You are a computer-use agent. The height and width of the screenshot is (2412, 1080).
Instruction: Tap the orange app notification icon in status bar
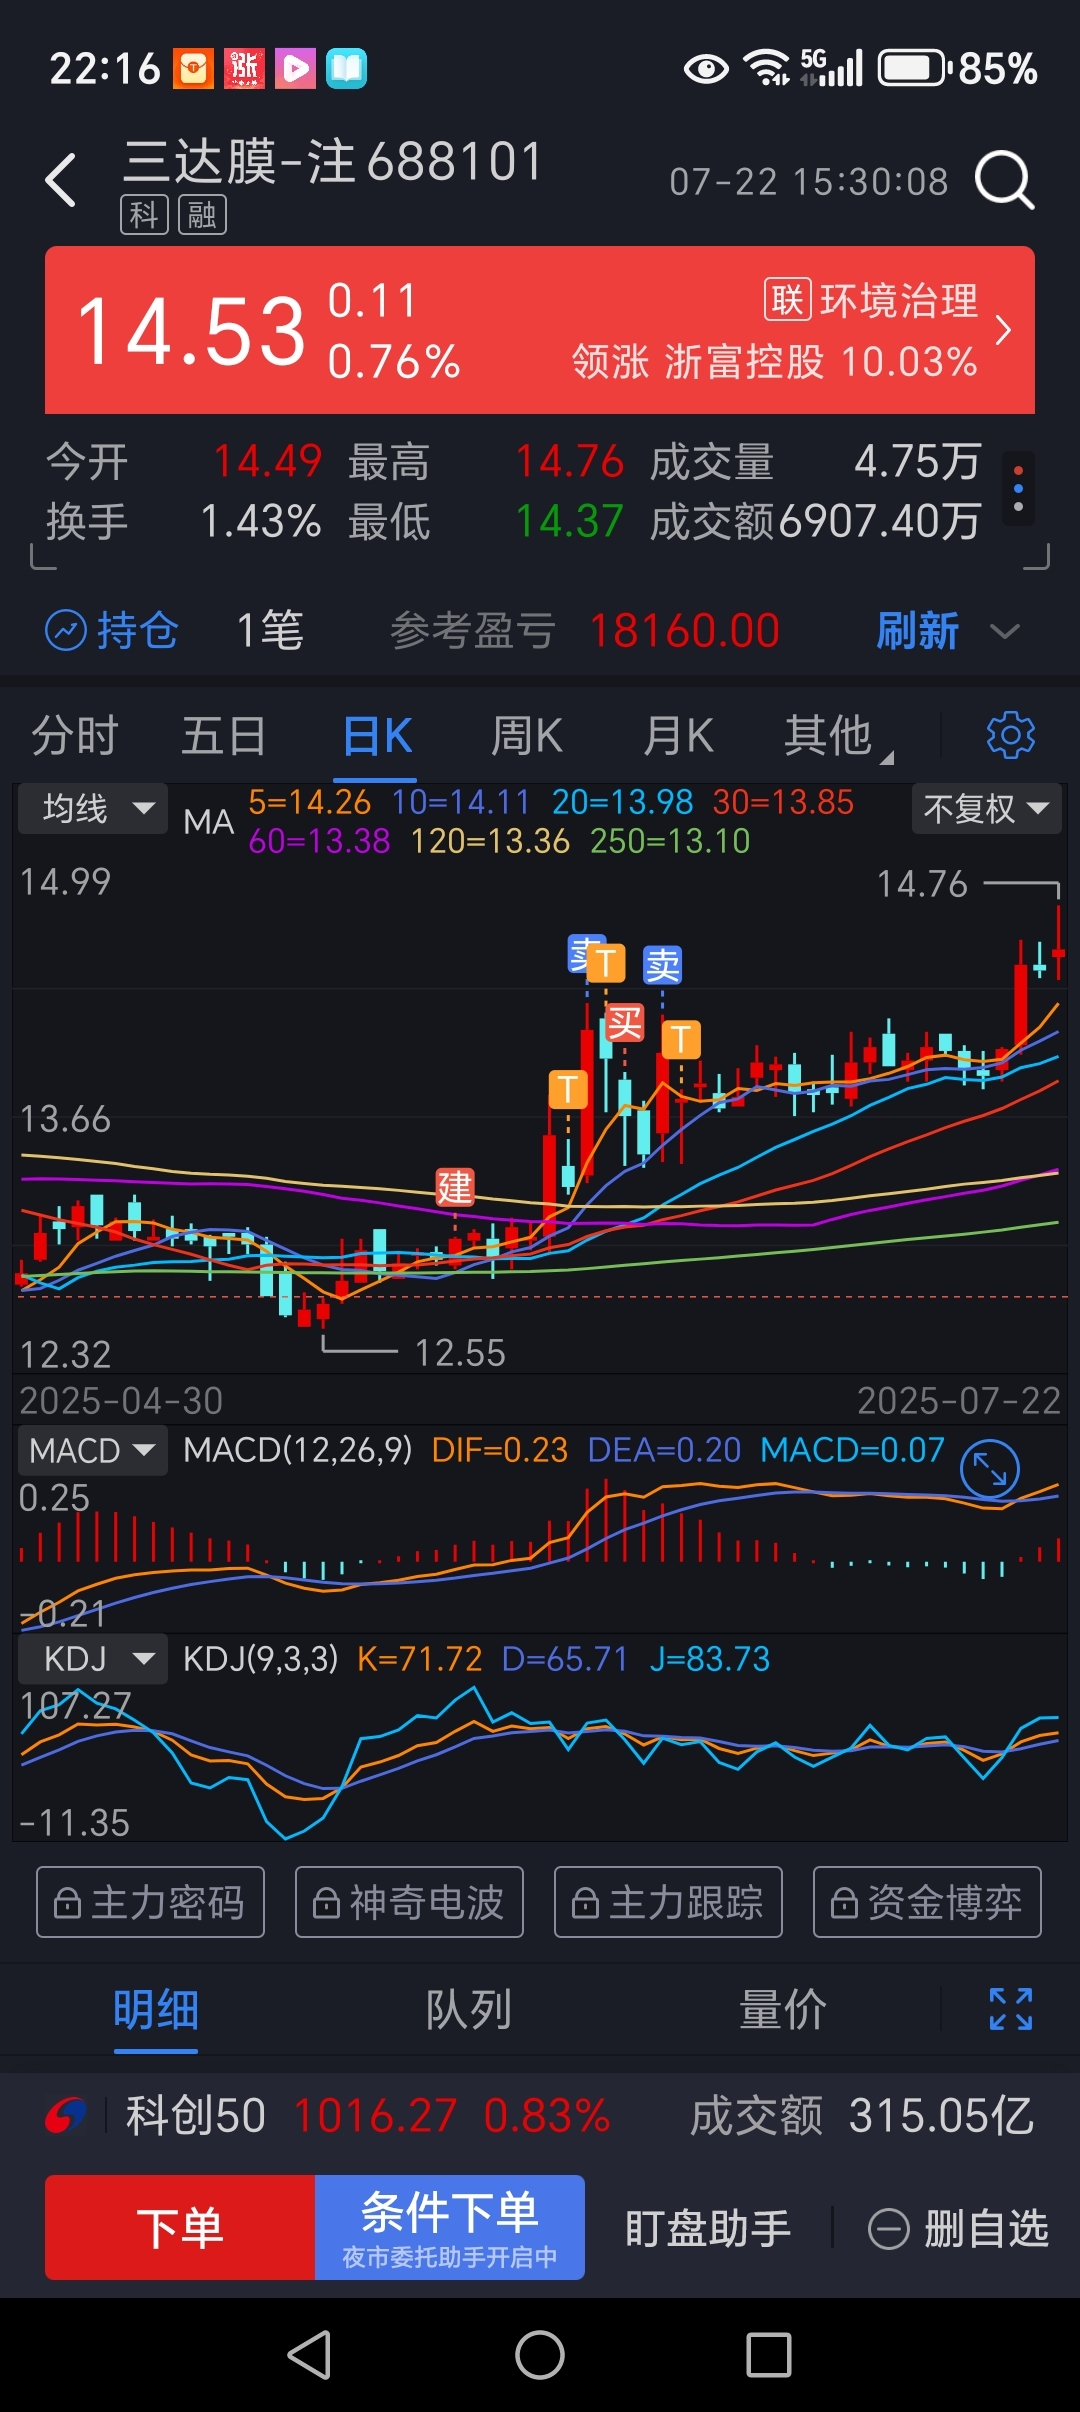(x=193, y=68)
